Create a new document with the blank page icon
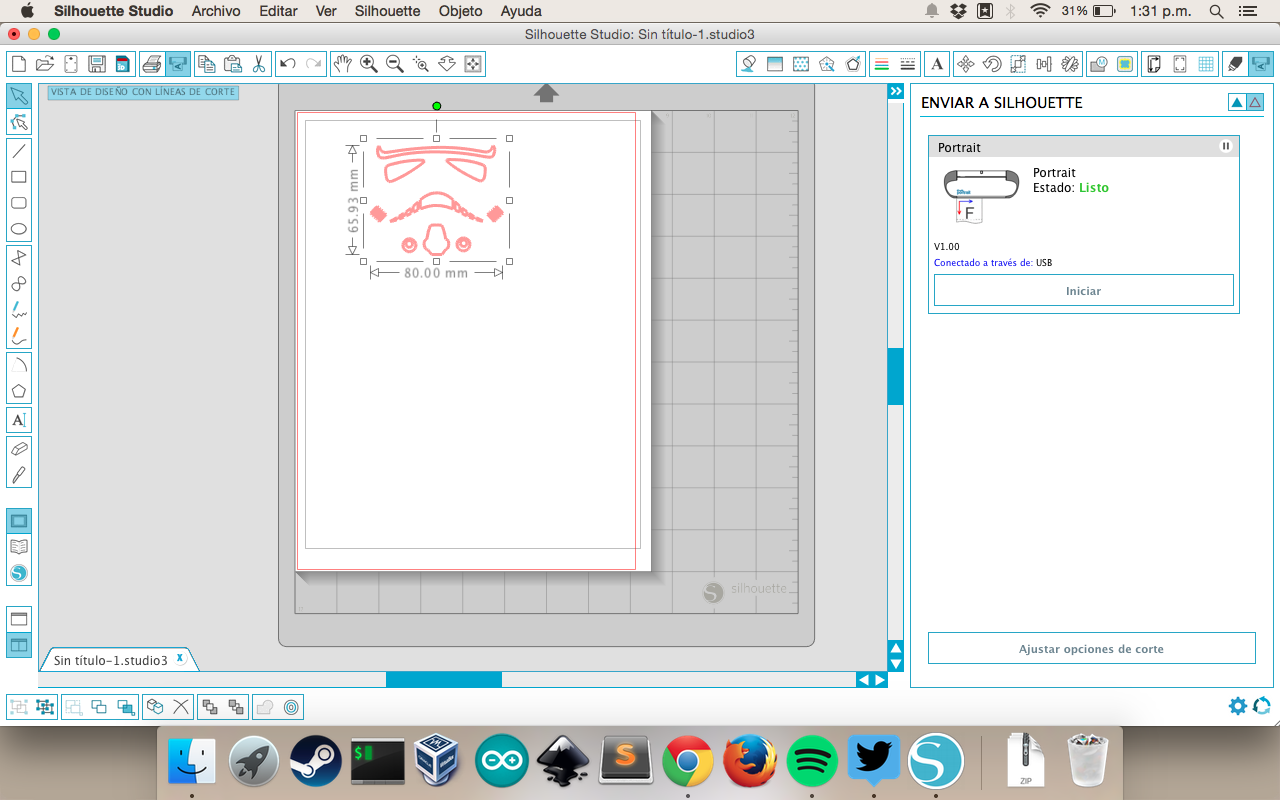The image size is (1280, 800). coord(18,64)
